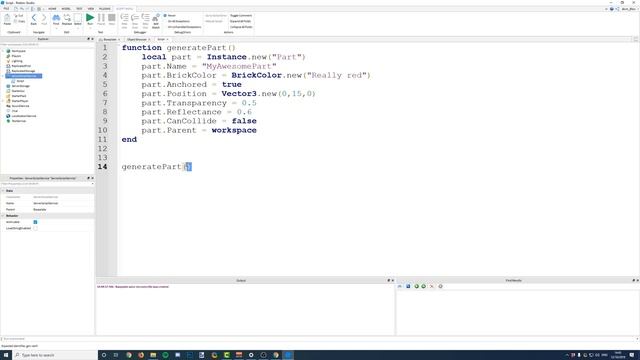Image resolution: width=640 pixels, height=360 pixels.
Task: Select StarterPack in the Explorer tree
Action: pos(19,96)
